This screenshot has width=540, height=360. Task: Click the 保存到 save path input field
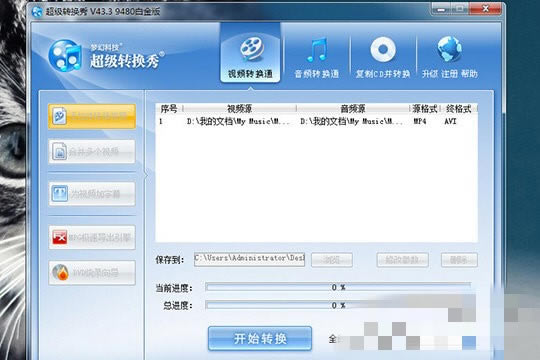[x=249, y=259]
